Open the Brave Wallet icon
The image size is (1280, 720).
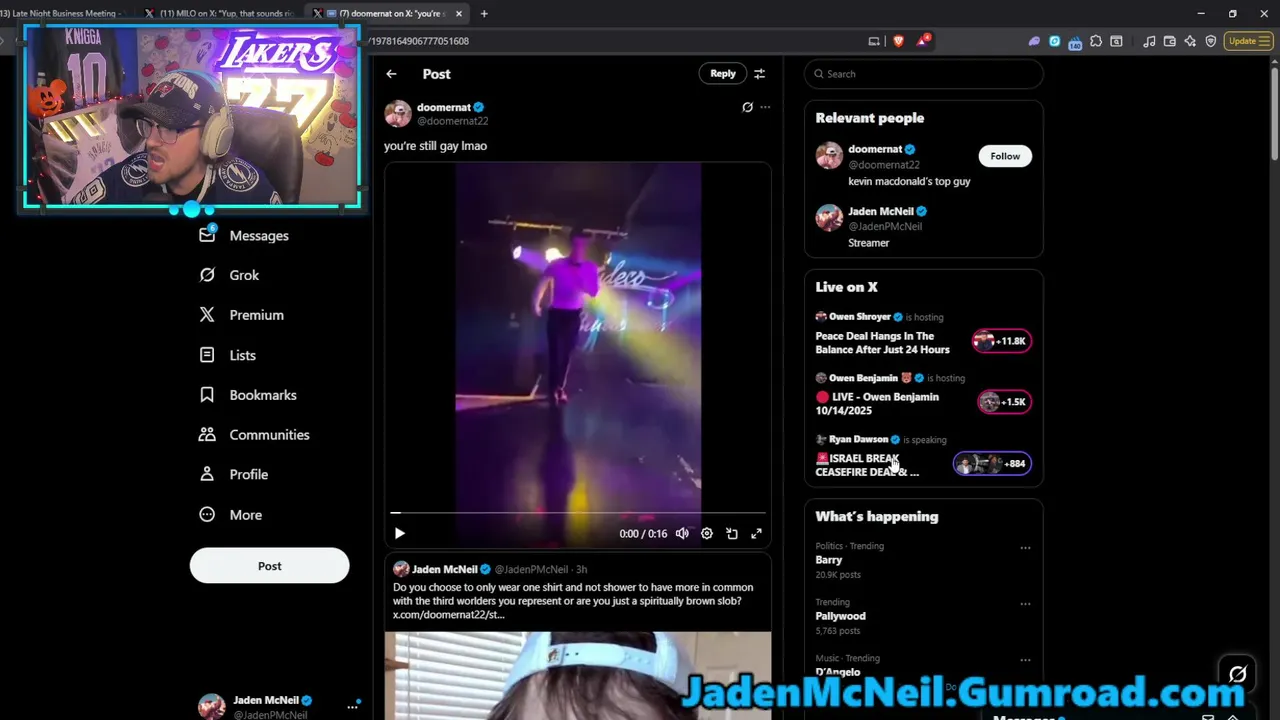coord(1169,41)
